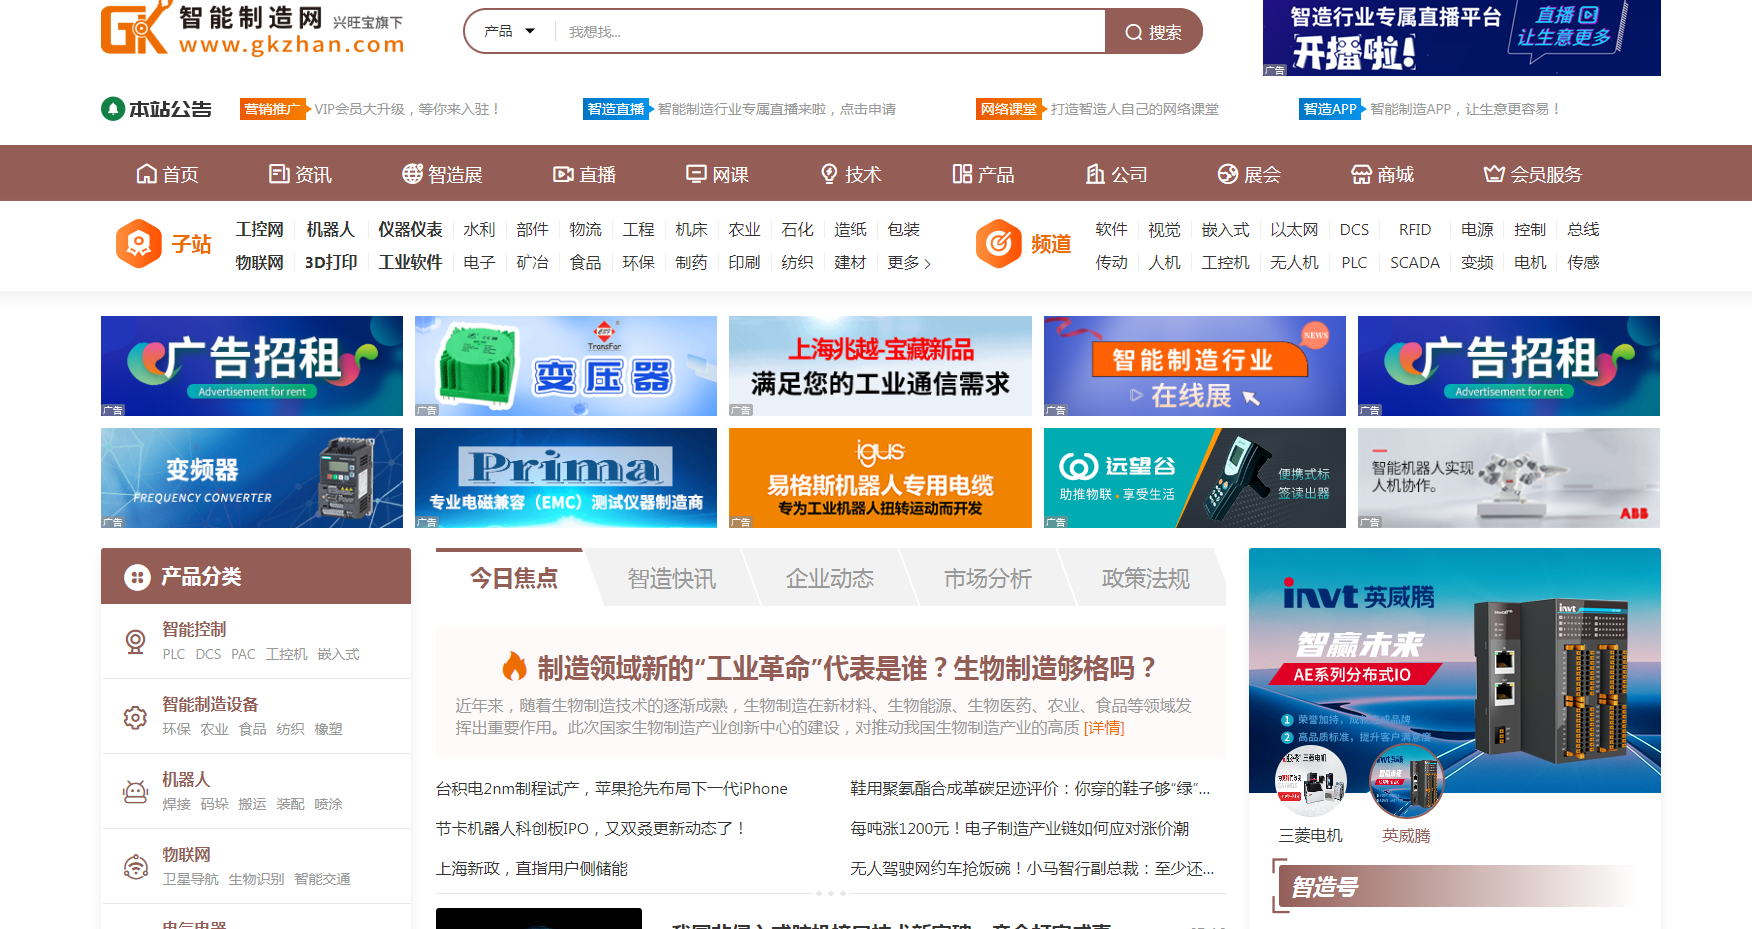Click the 智能制造设备 gear icon
This screenshot has width=1752, height=929.
(135, 717)
